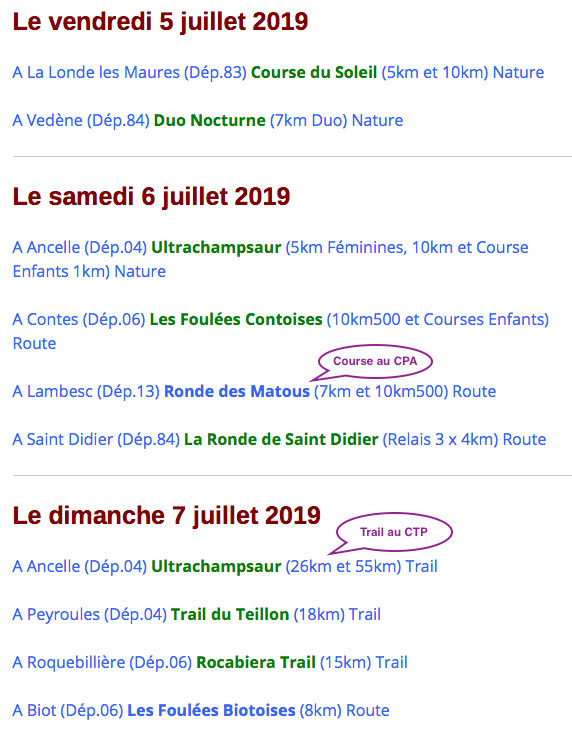Screen dimensions: 572x742
Task: Click 'A Lambesc (Dép.13)' location text
Action: point(86,391)
